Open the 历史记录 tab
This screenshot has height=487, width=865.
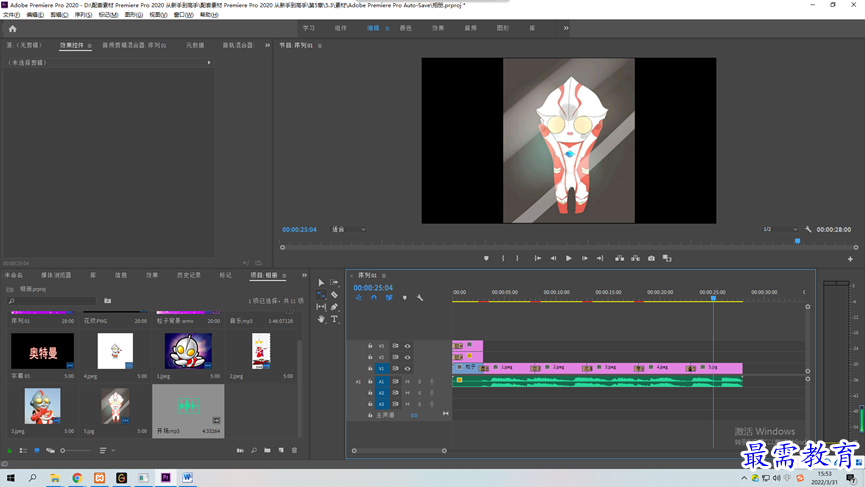click(189, 275)
